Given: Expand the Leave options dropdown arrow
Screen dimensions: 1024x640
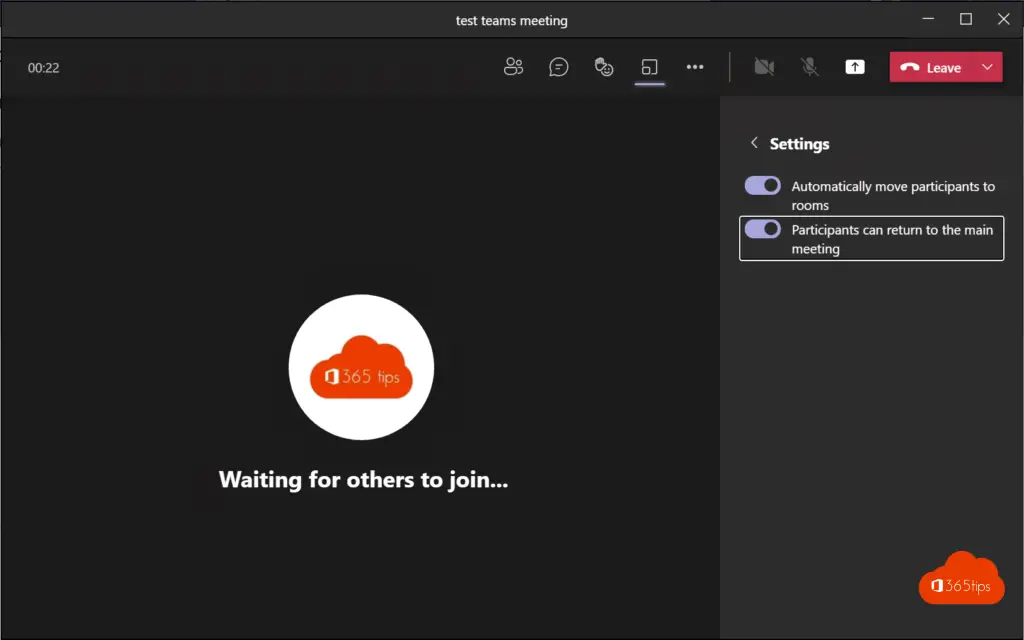Looking at the screenshot, I should (987, 67).
